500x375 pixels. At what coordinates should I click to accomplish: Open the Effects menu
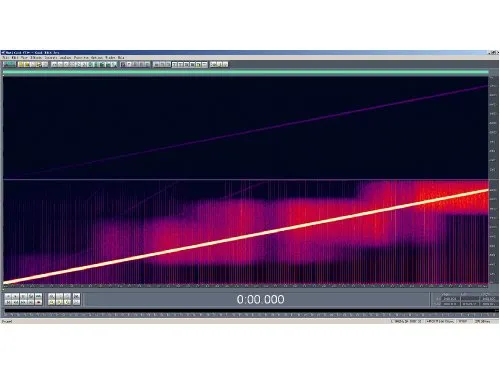(x=36, y=58)
